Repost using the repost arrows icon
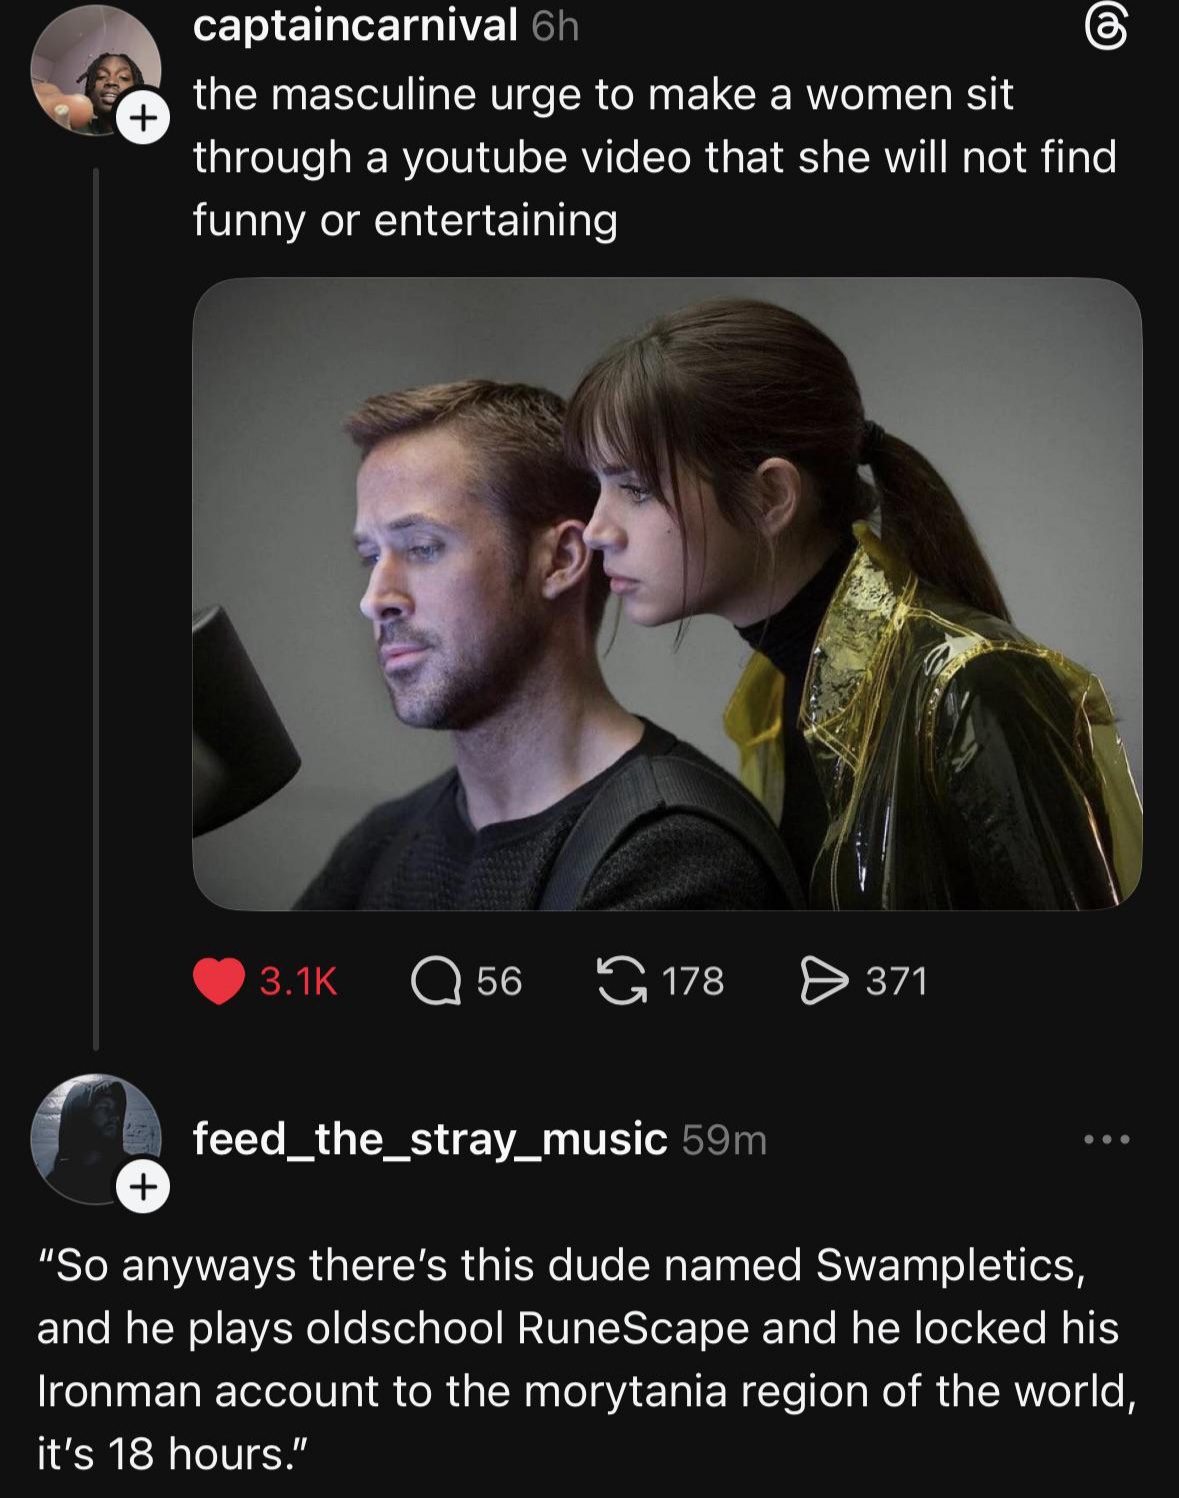This screenshot has width=1179, height=1498. coord(620,979)
